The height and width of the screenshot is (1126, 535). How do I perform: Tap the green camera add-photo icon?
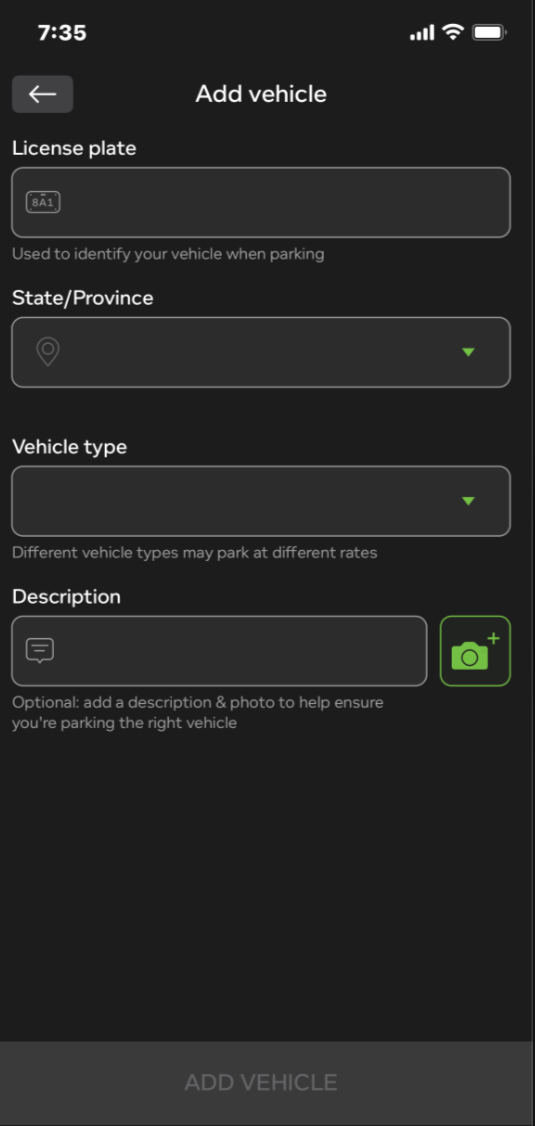(475, 651)
